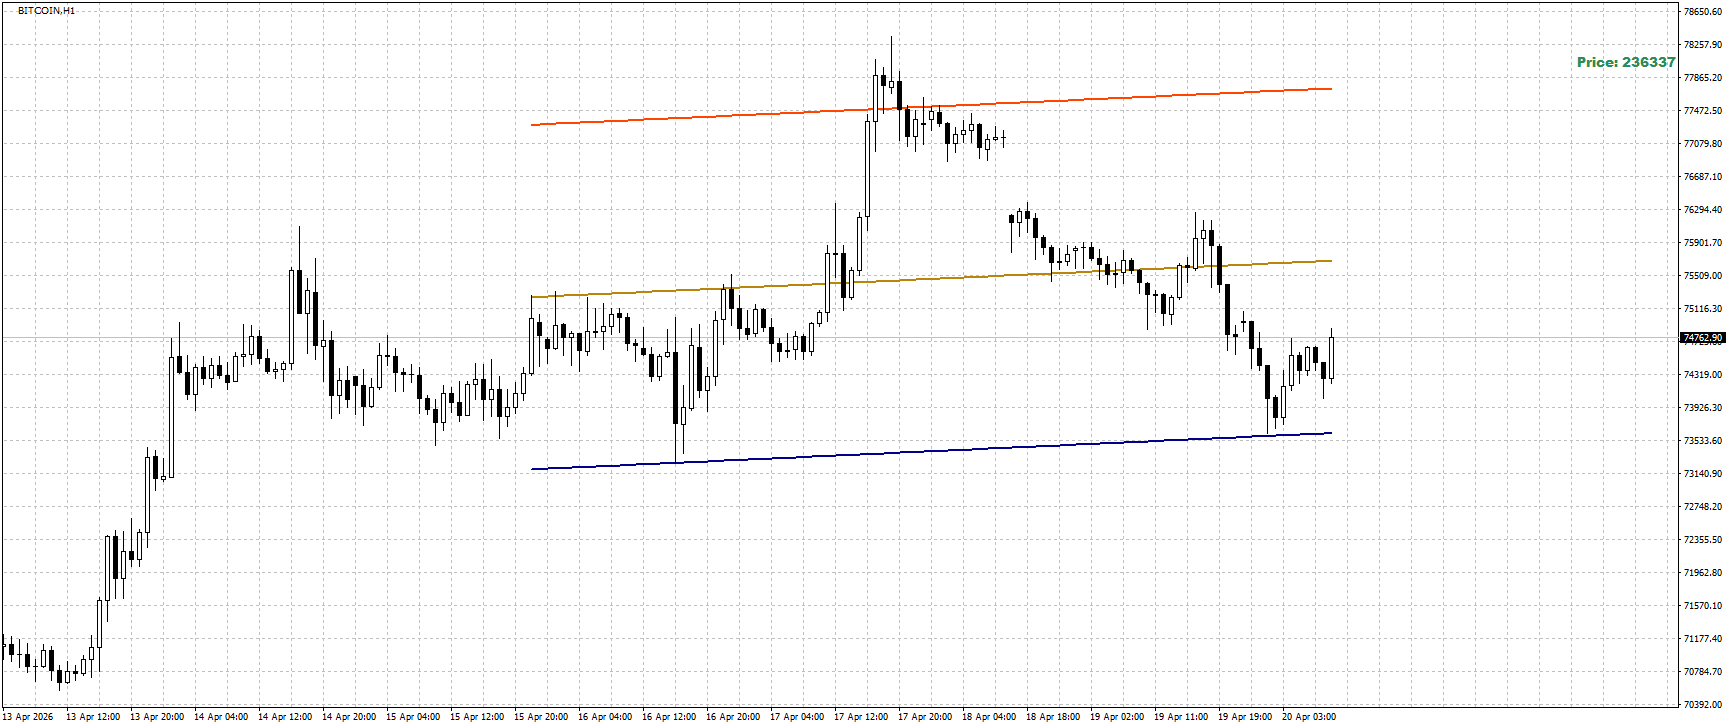Click the "16 Apr 20:00" time label
This screenshot has width=1729, height=728.
coord(733,717)
